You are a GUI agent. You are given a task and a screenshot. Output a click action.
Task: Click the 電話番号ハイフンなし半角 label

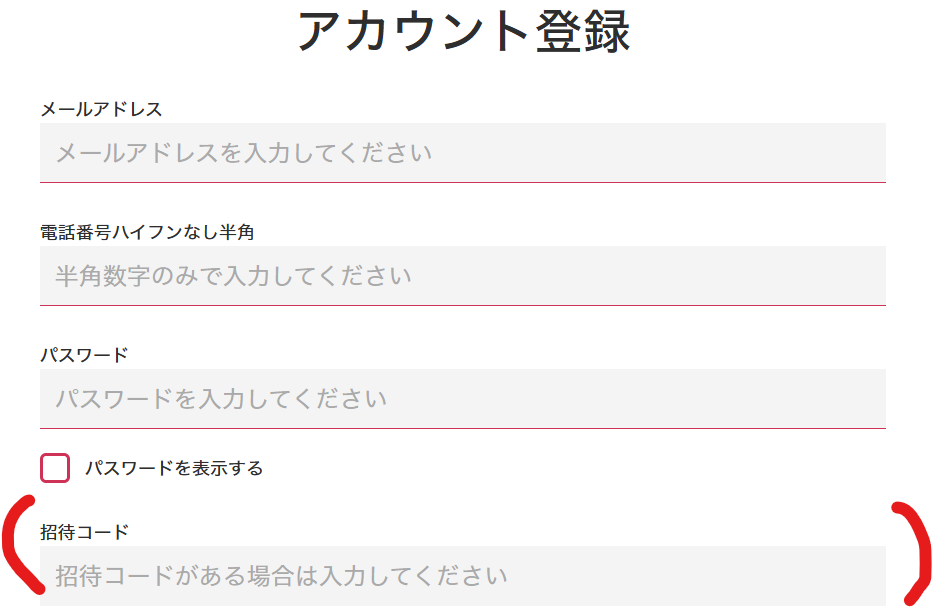pyautogui.click(x=147, y=232)
